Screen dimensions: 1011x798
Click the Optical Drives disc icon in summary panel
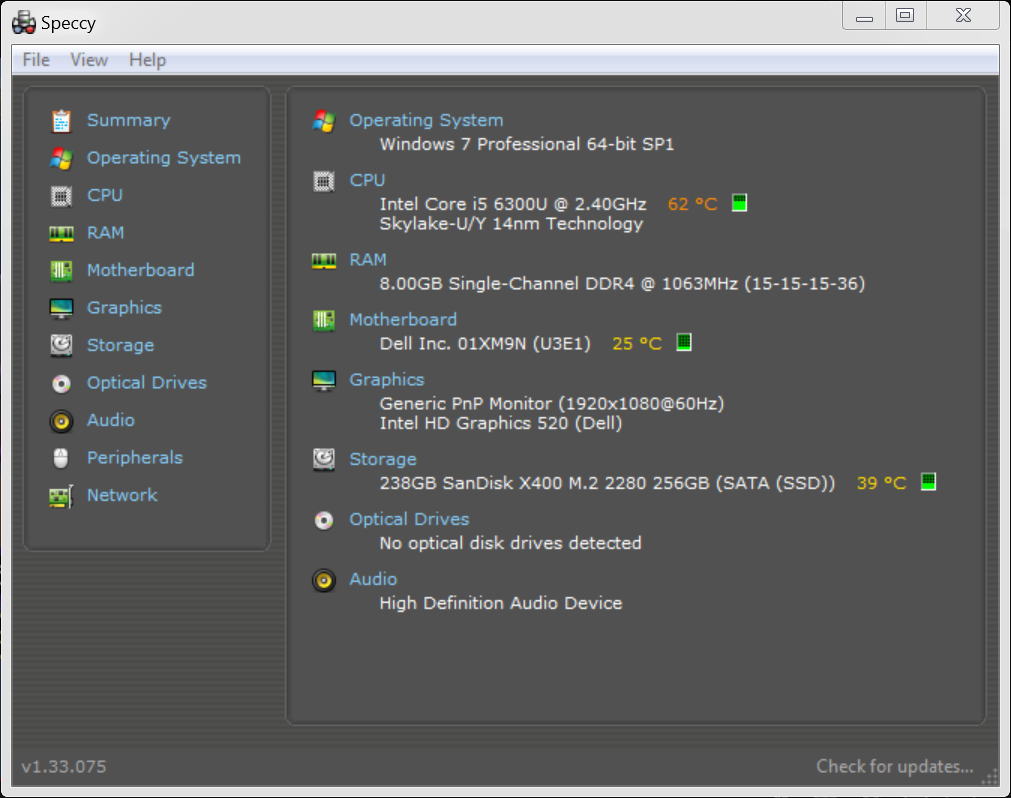coord(324,520)
